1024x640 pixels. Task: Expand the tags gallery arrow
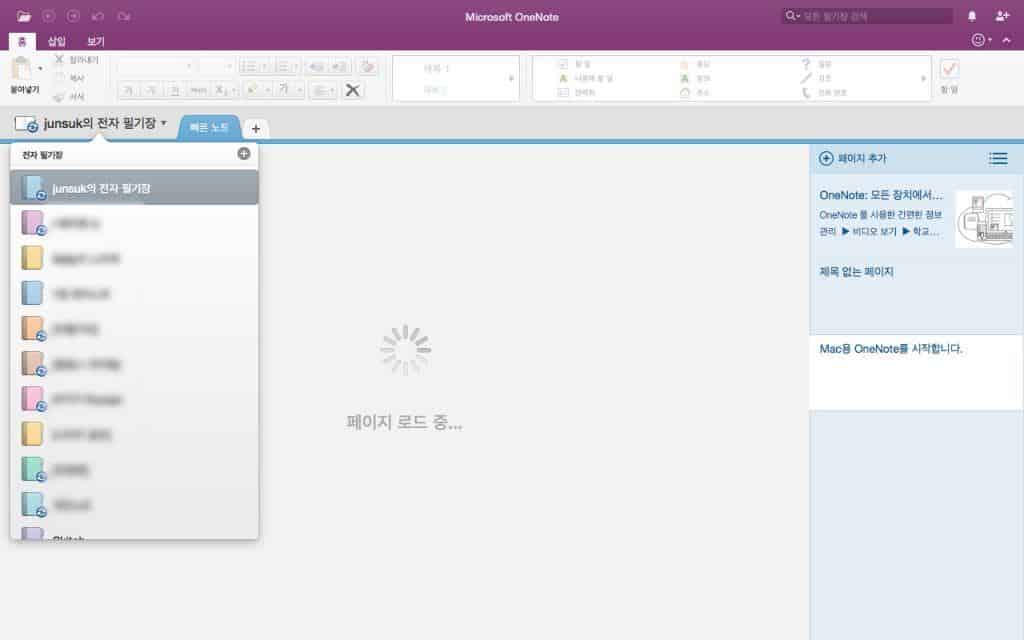923,78
